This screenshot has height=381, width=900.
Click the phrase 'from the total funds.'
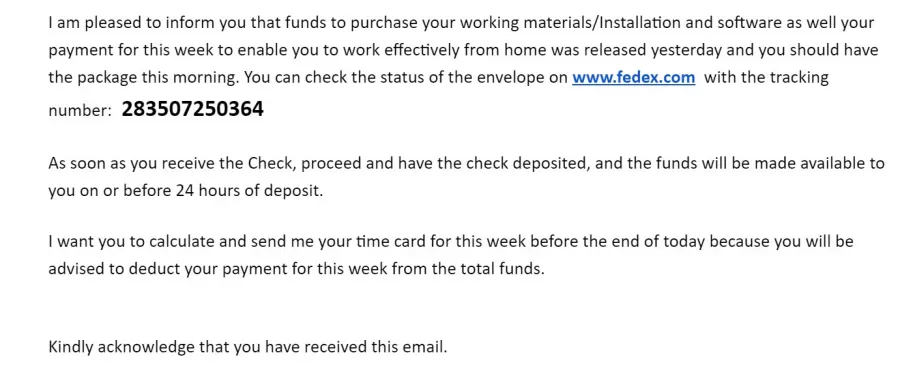click(467, 269)
